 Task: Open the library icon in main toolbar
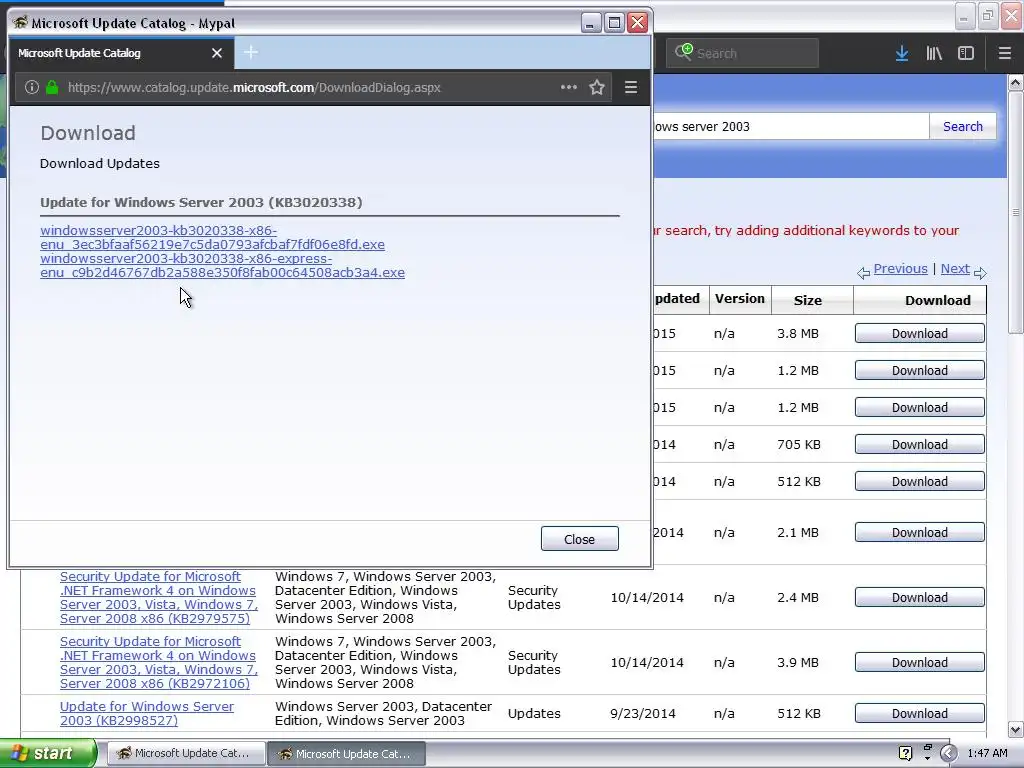click(x=934, y=54)
